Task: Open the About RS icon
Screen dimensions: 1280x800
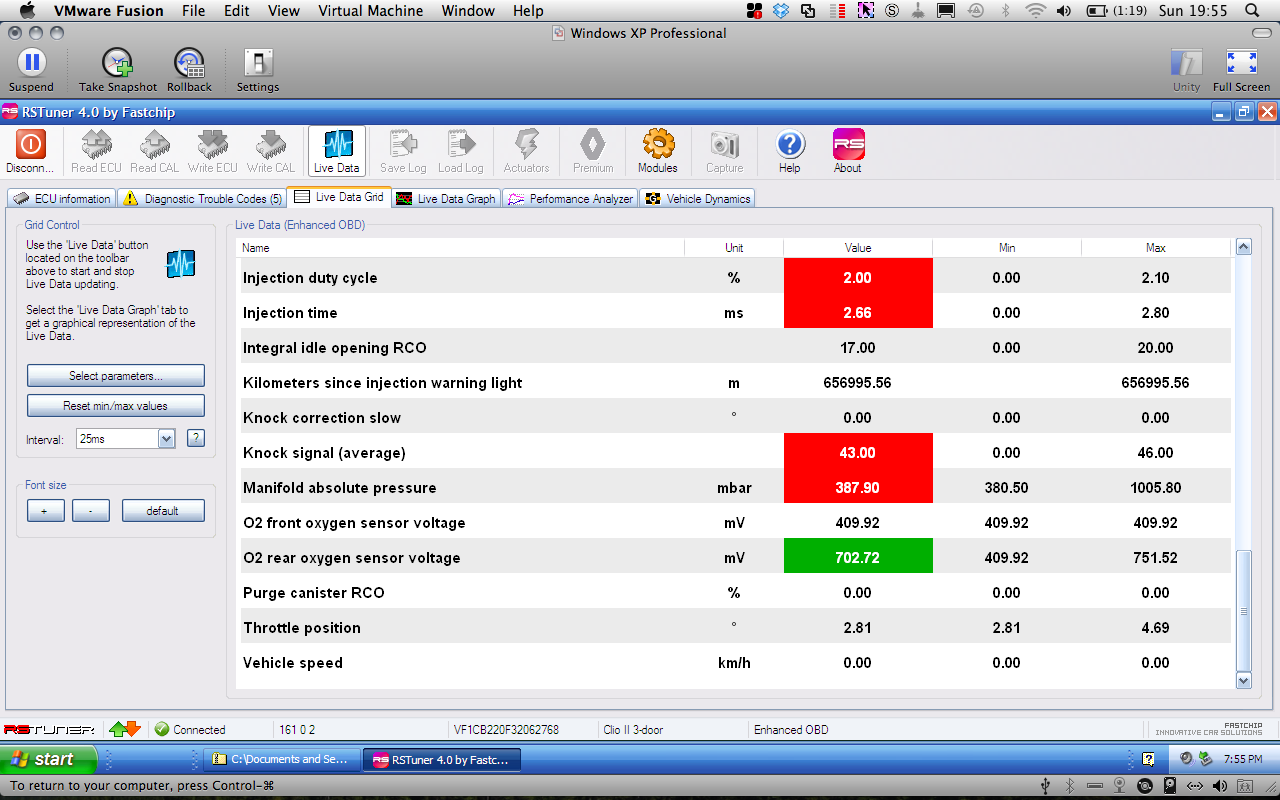Action: 848,145
